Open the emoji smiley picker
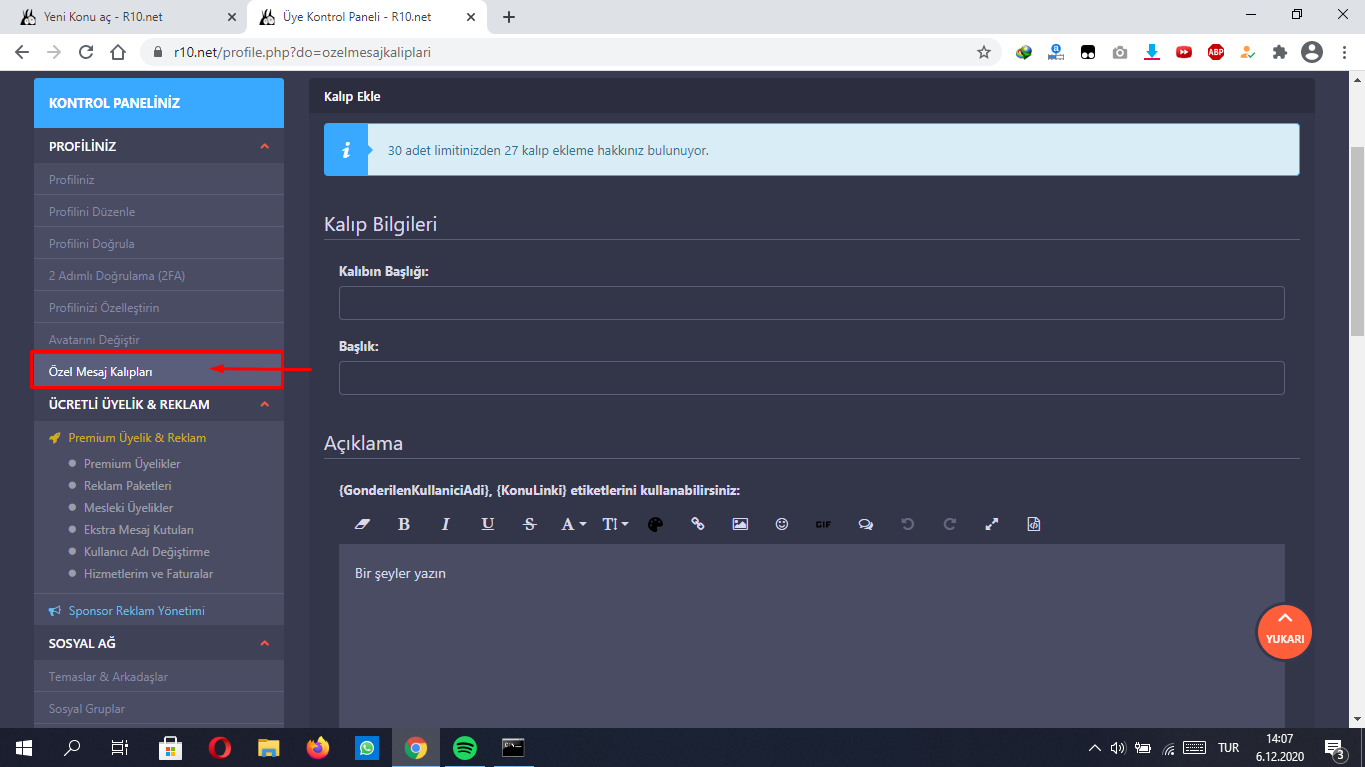The width and height of the screenshot is (1365, 767). (782, 524)
